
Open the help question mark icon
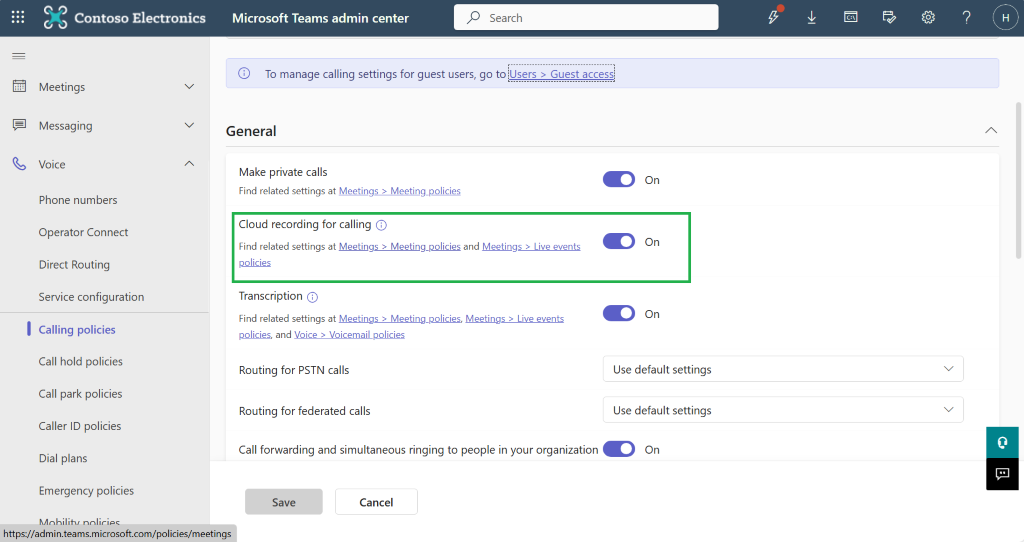point(967,18)
